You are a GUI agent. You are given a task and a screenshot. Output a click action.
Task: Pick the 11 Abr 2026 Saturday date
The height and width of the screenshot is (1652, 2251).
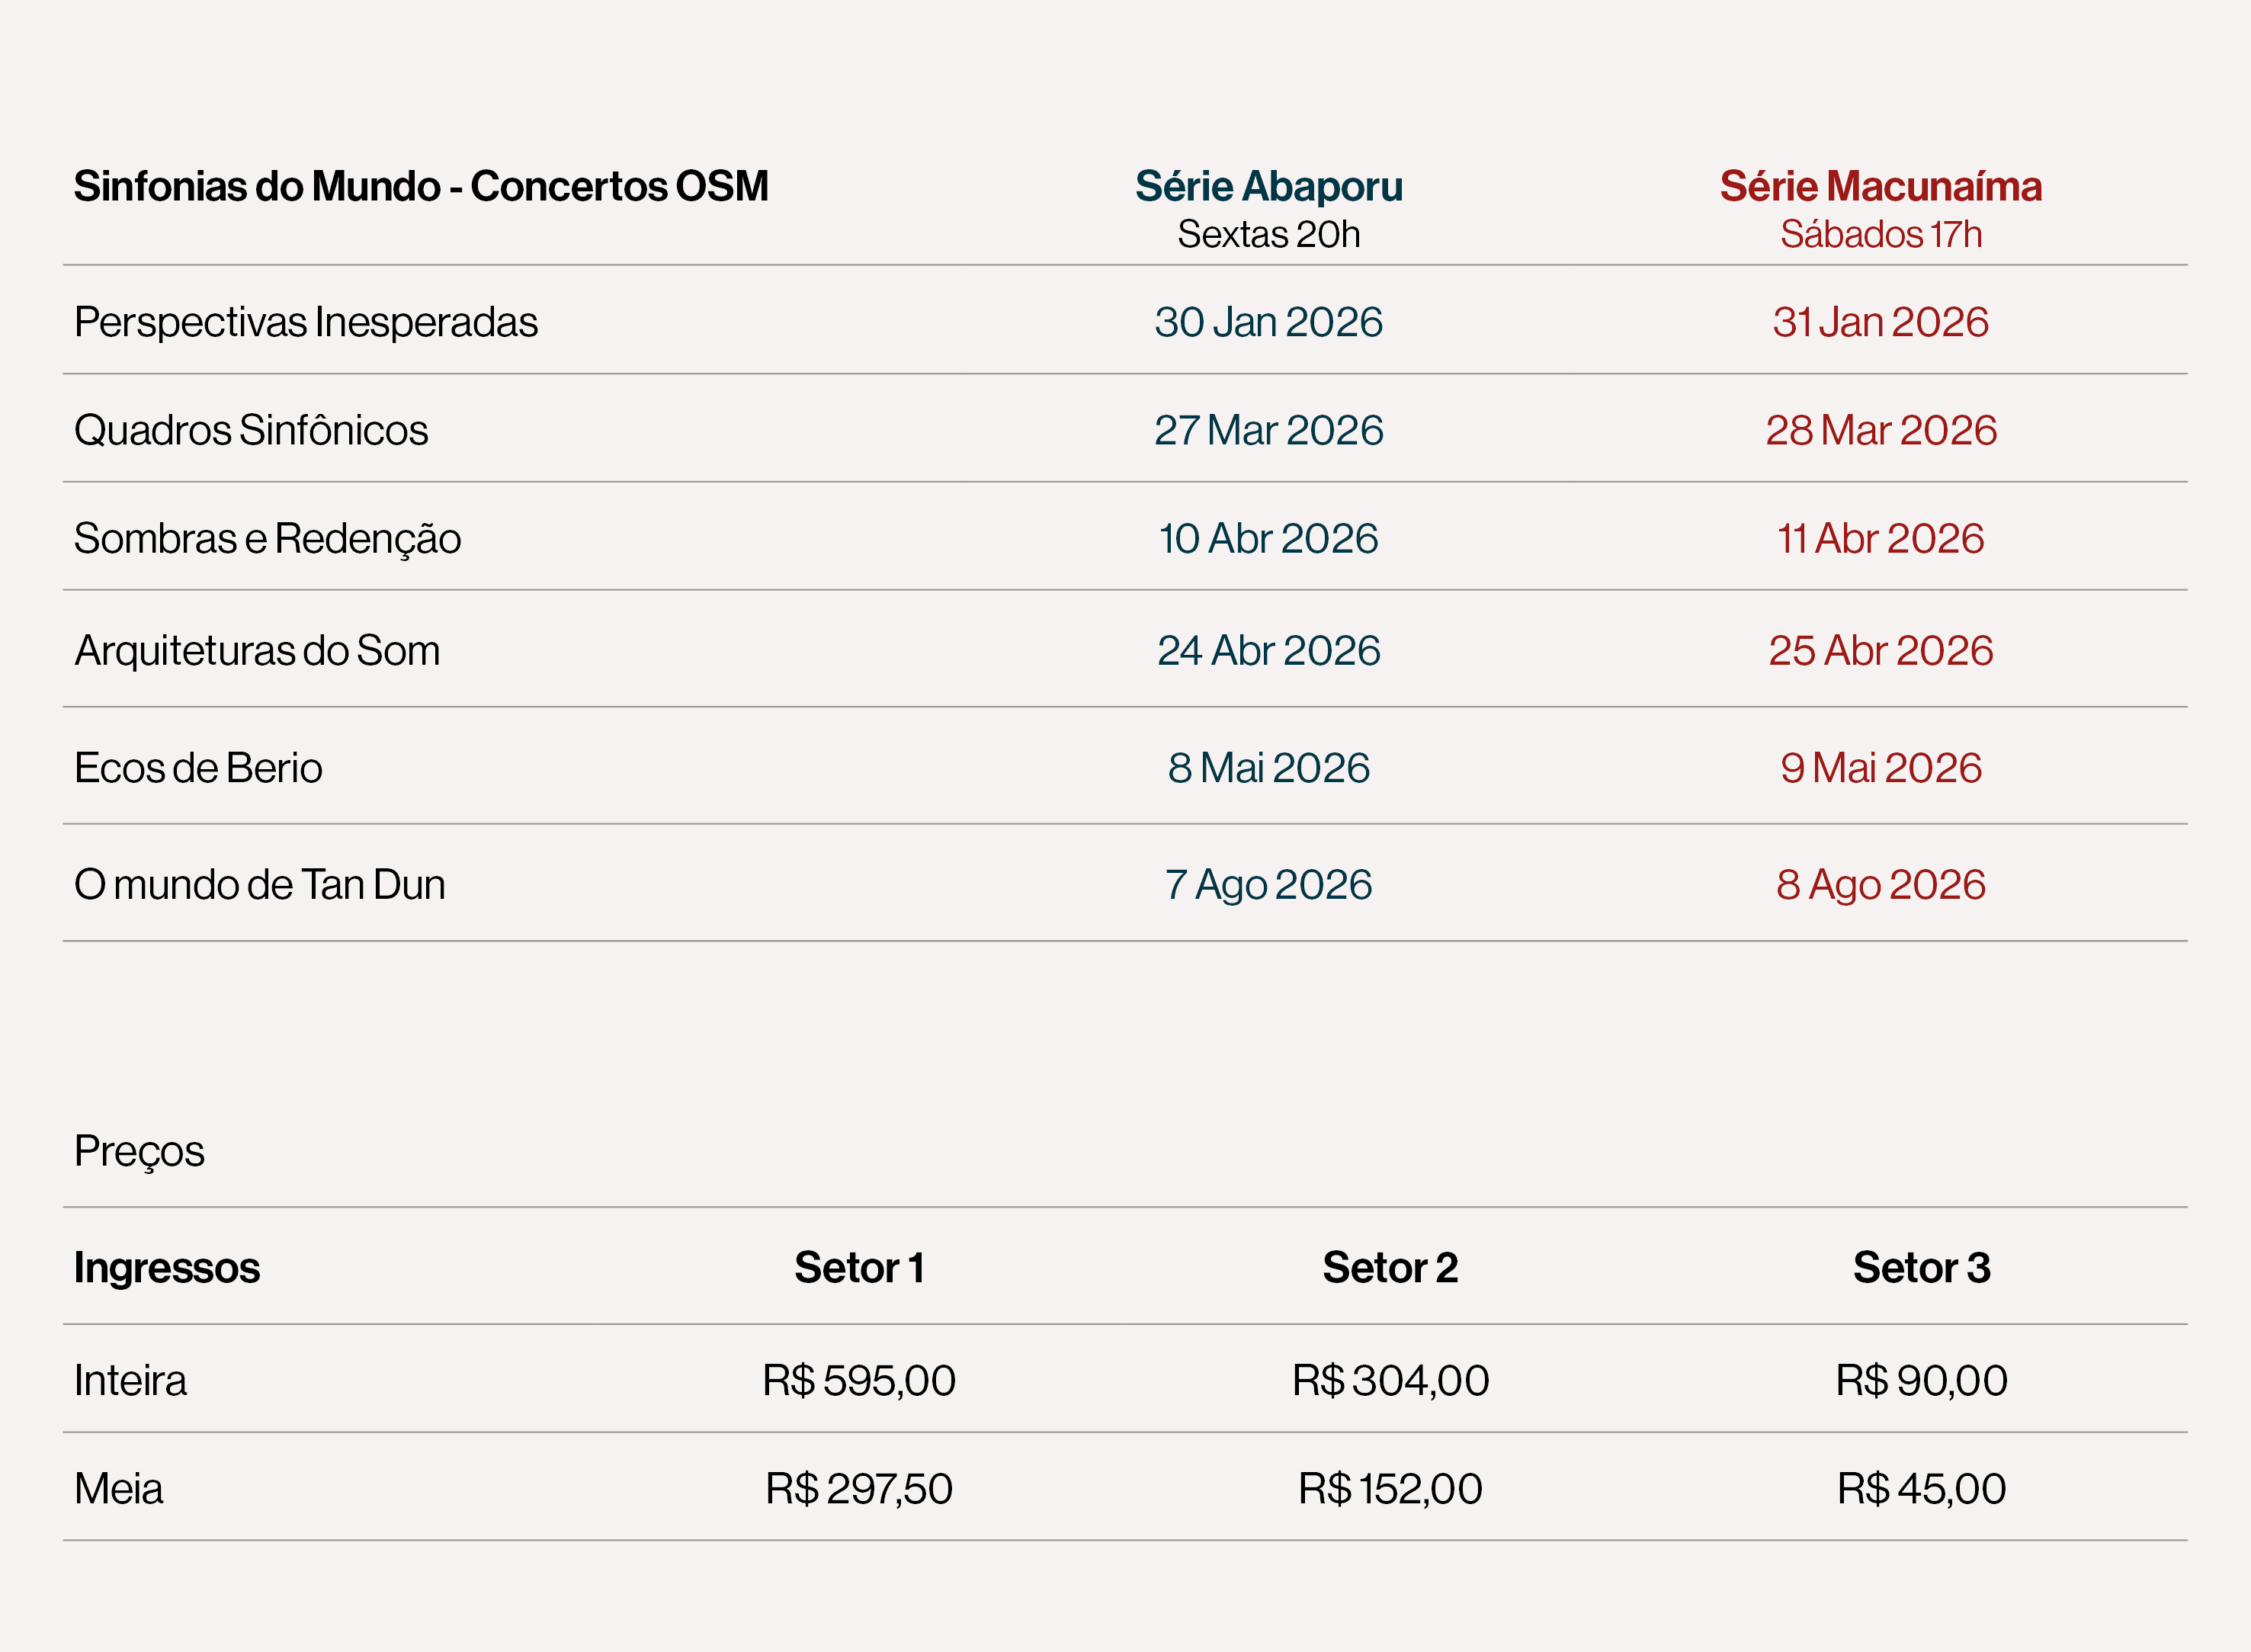[1880, 538]
